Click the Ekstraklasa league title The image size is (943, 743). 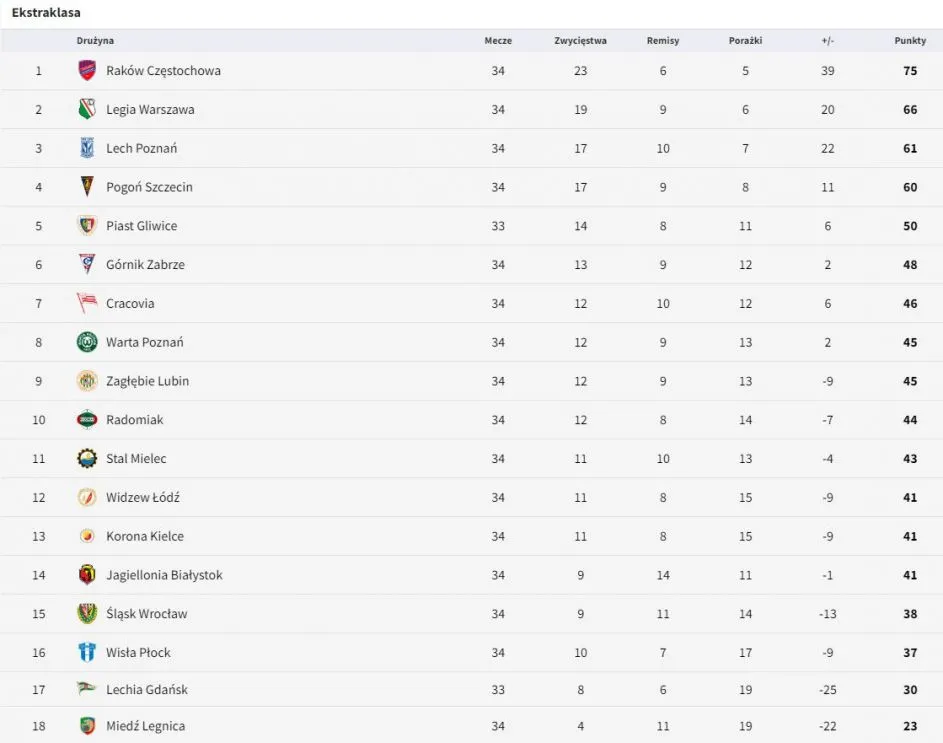[x=46, y=13]
